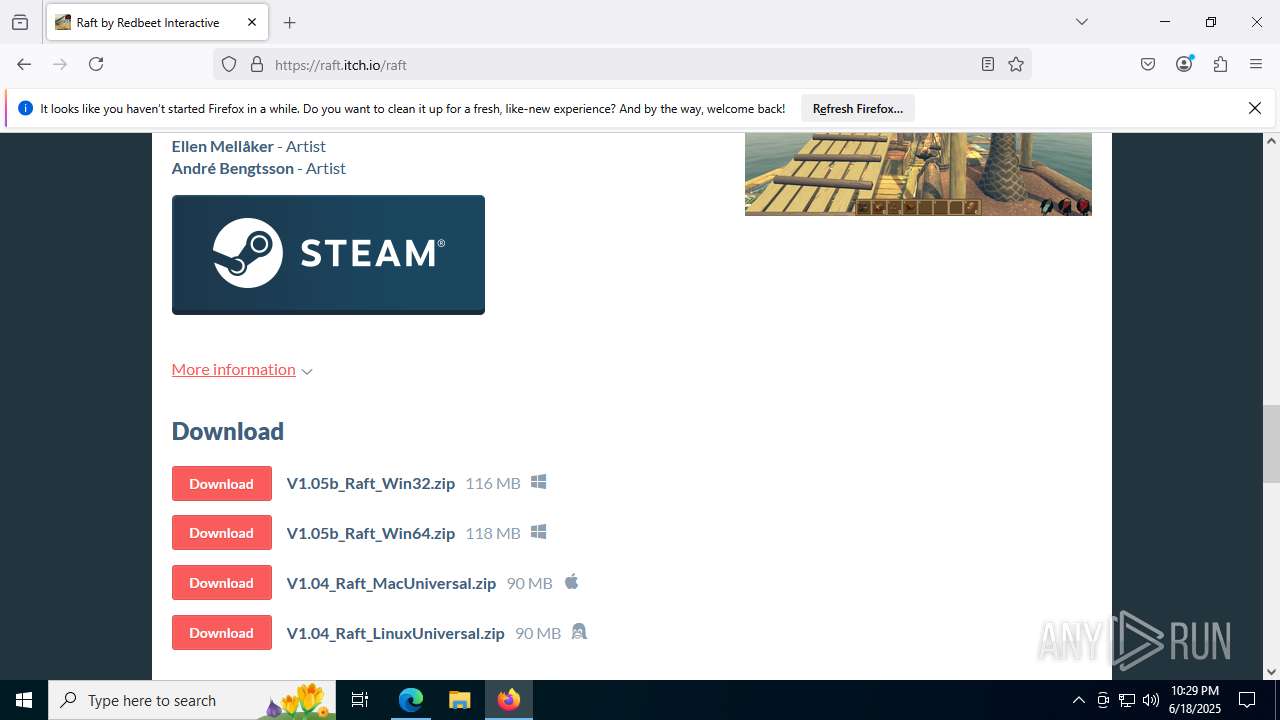Screen dimensions: 1280x720
Task: Show hidden system tray icons
Action: pos(1078,700)
